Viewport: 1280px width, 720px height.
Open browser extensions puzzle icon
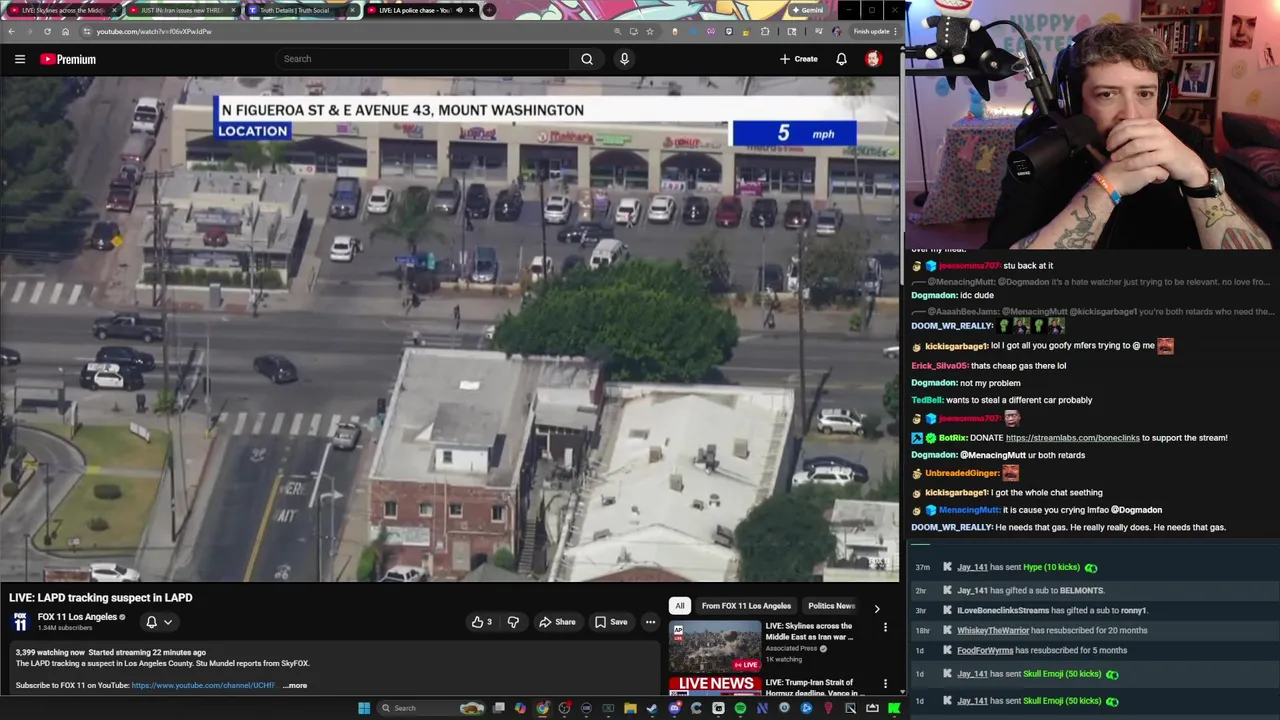click(x=765, y=31)
